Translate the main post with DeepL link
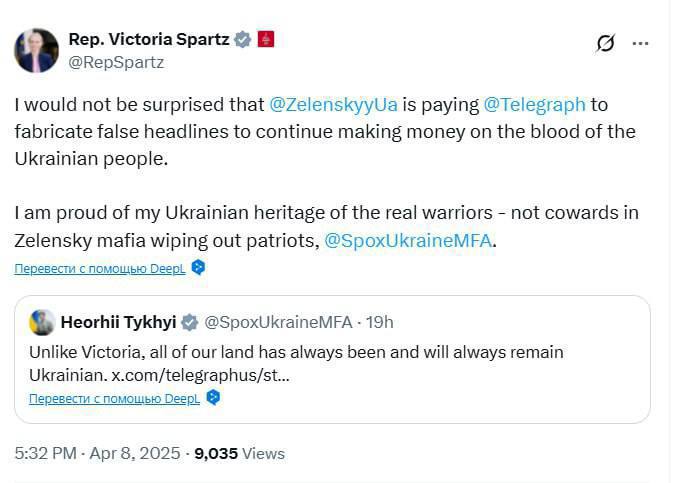This screenshot has width=681, height=483. pos(100,268)
